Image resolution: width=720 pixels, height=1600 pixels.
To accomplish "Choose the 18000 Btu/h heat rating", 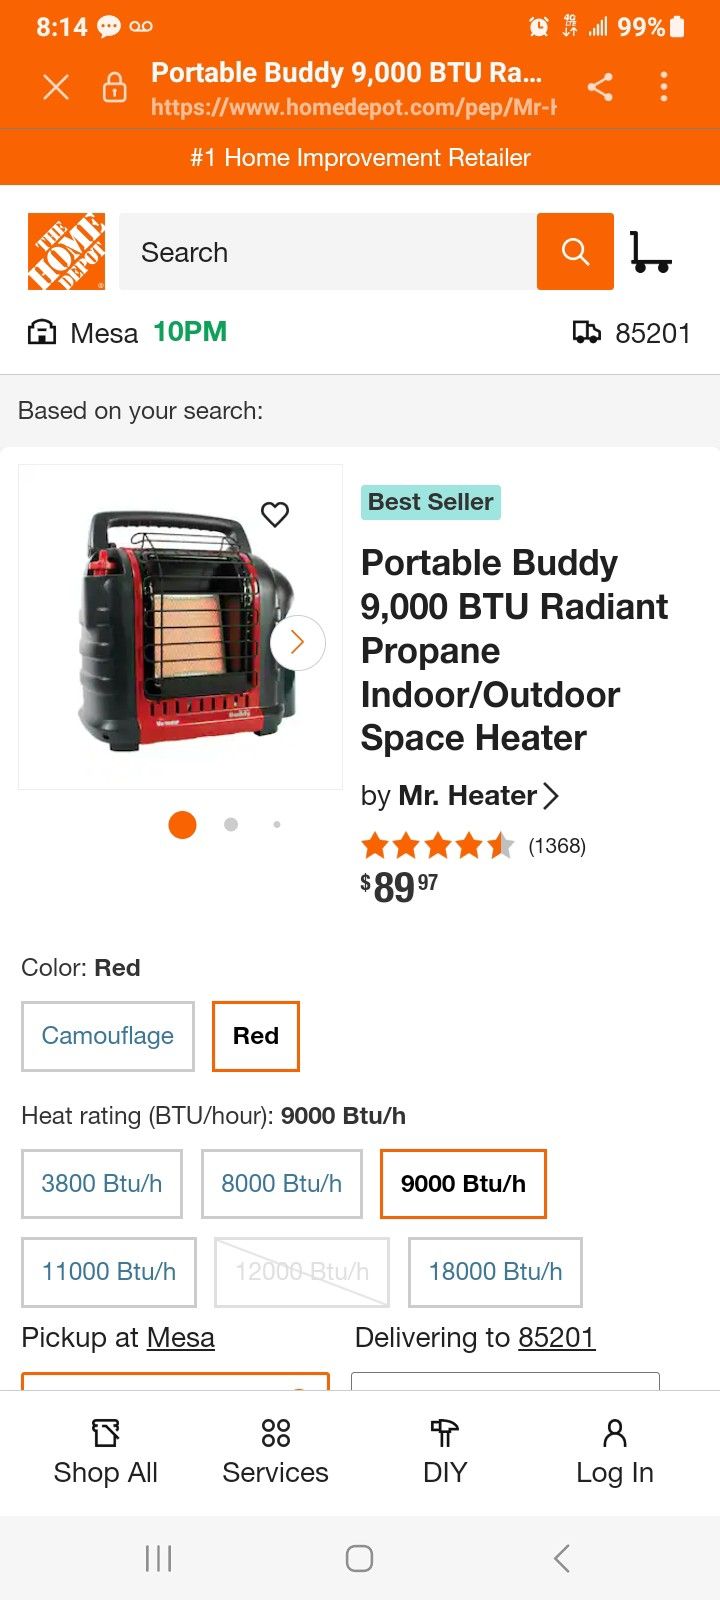I will point(495,1272).
